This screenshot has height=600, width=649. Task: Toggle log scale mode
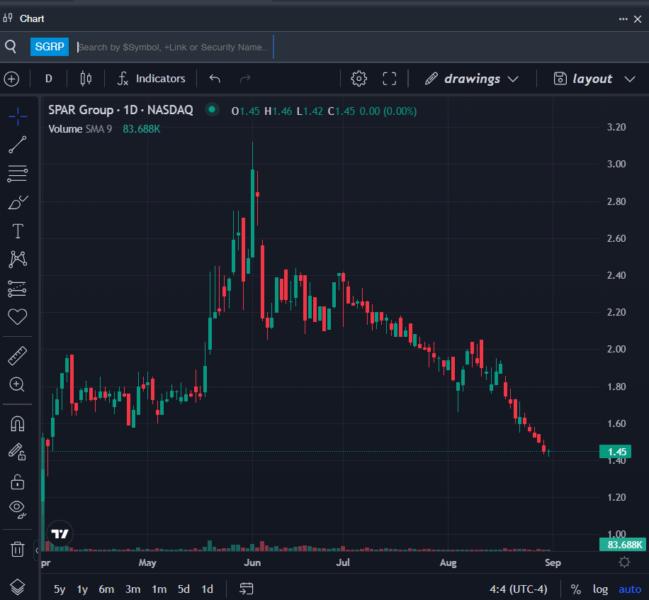click(600, 589)
